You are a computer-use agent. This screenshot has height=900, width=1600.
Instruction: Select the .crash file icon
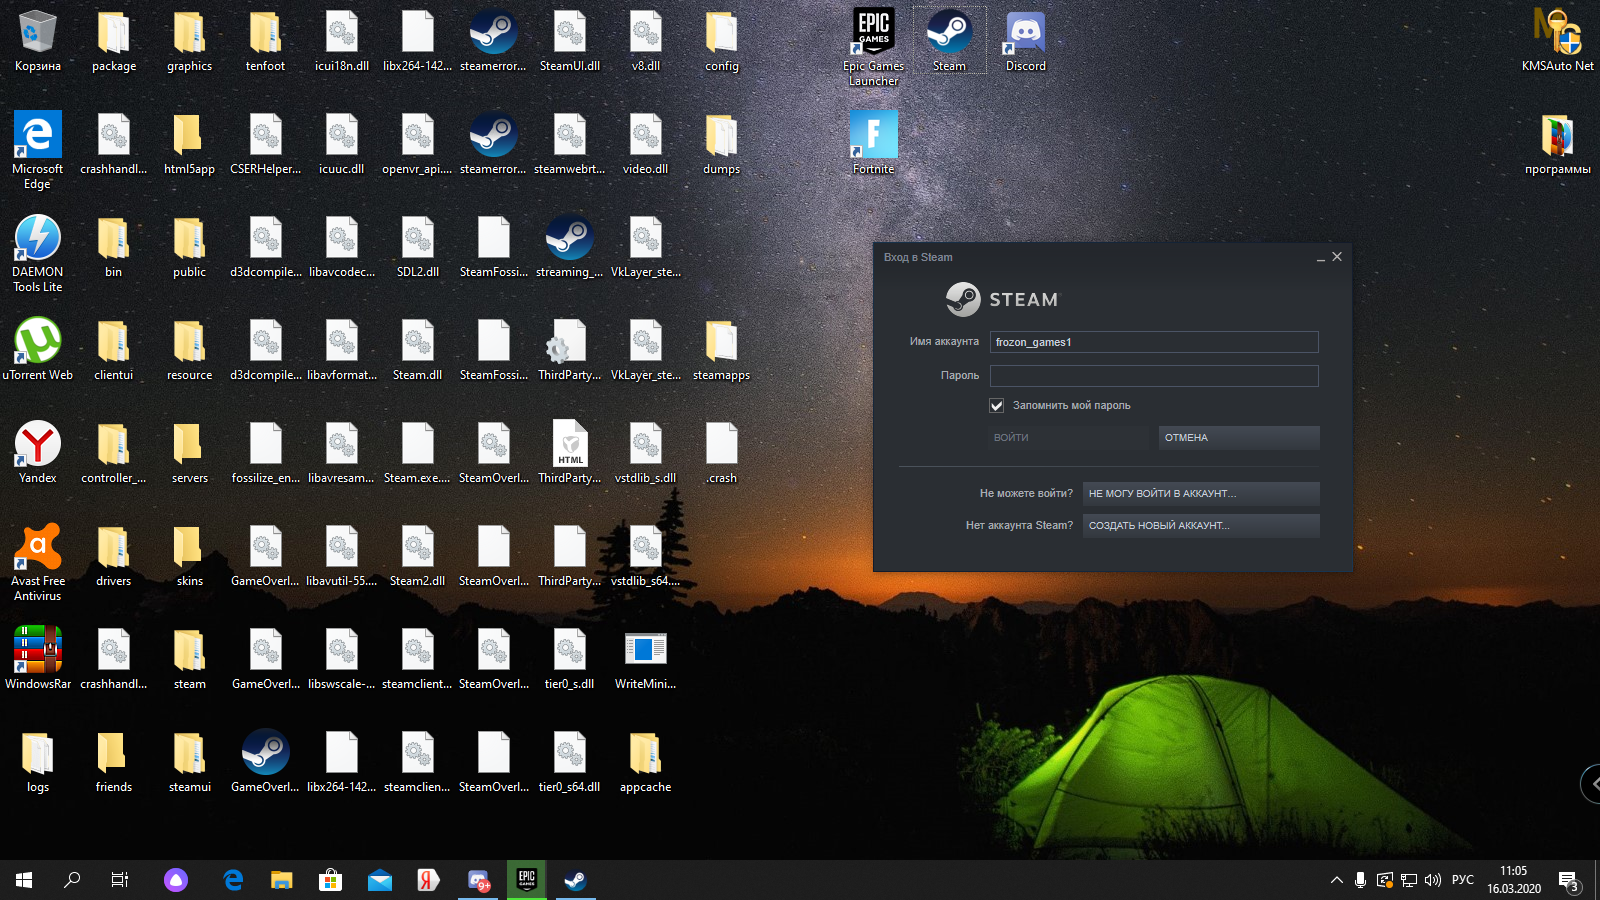[x=721, y=452]
